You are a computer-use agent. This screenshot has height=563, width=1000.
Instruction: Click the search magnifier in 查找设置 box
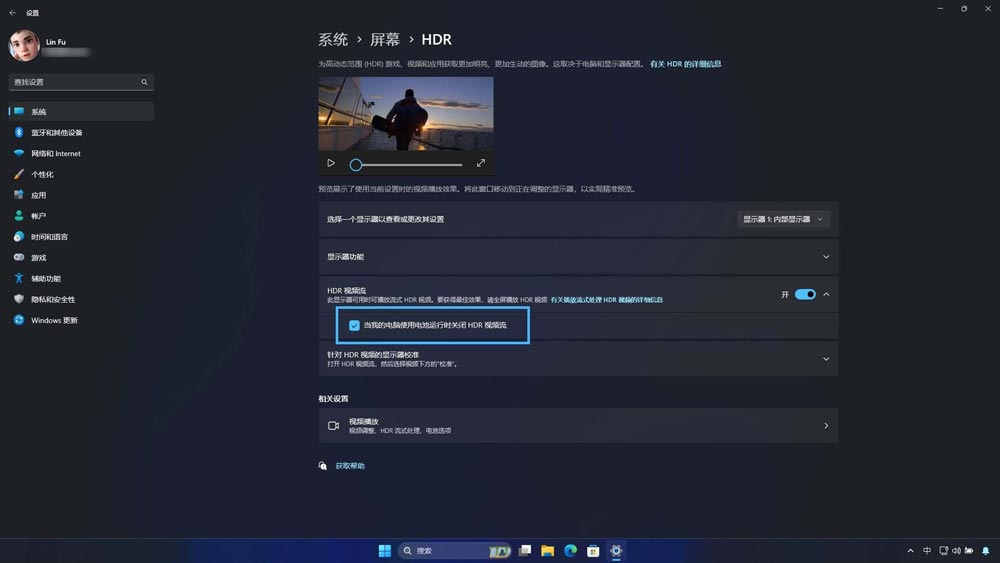click(144, 82)
